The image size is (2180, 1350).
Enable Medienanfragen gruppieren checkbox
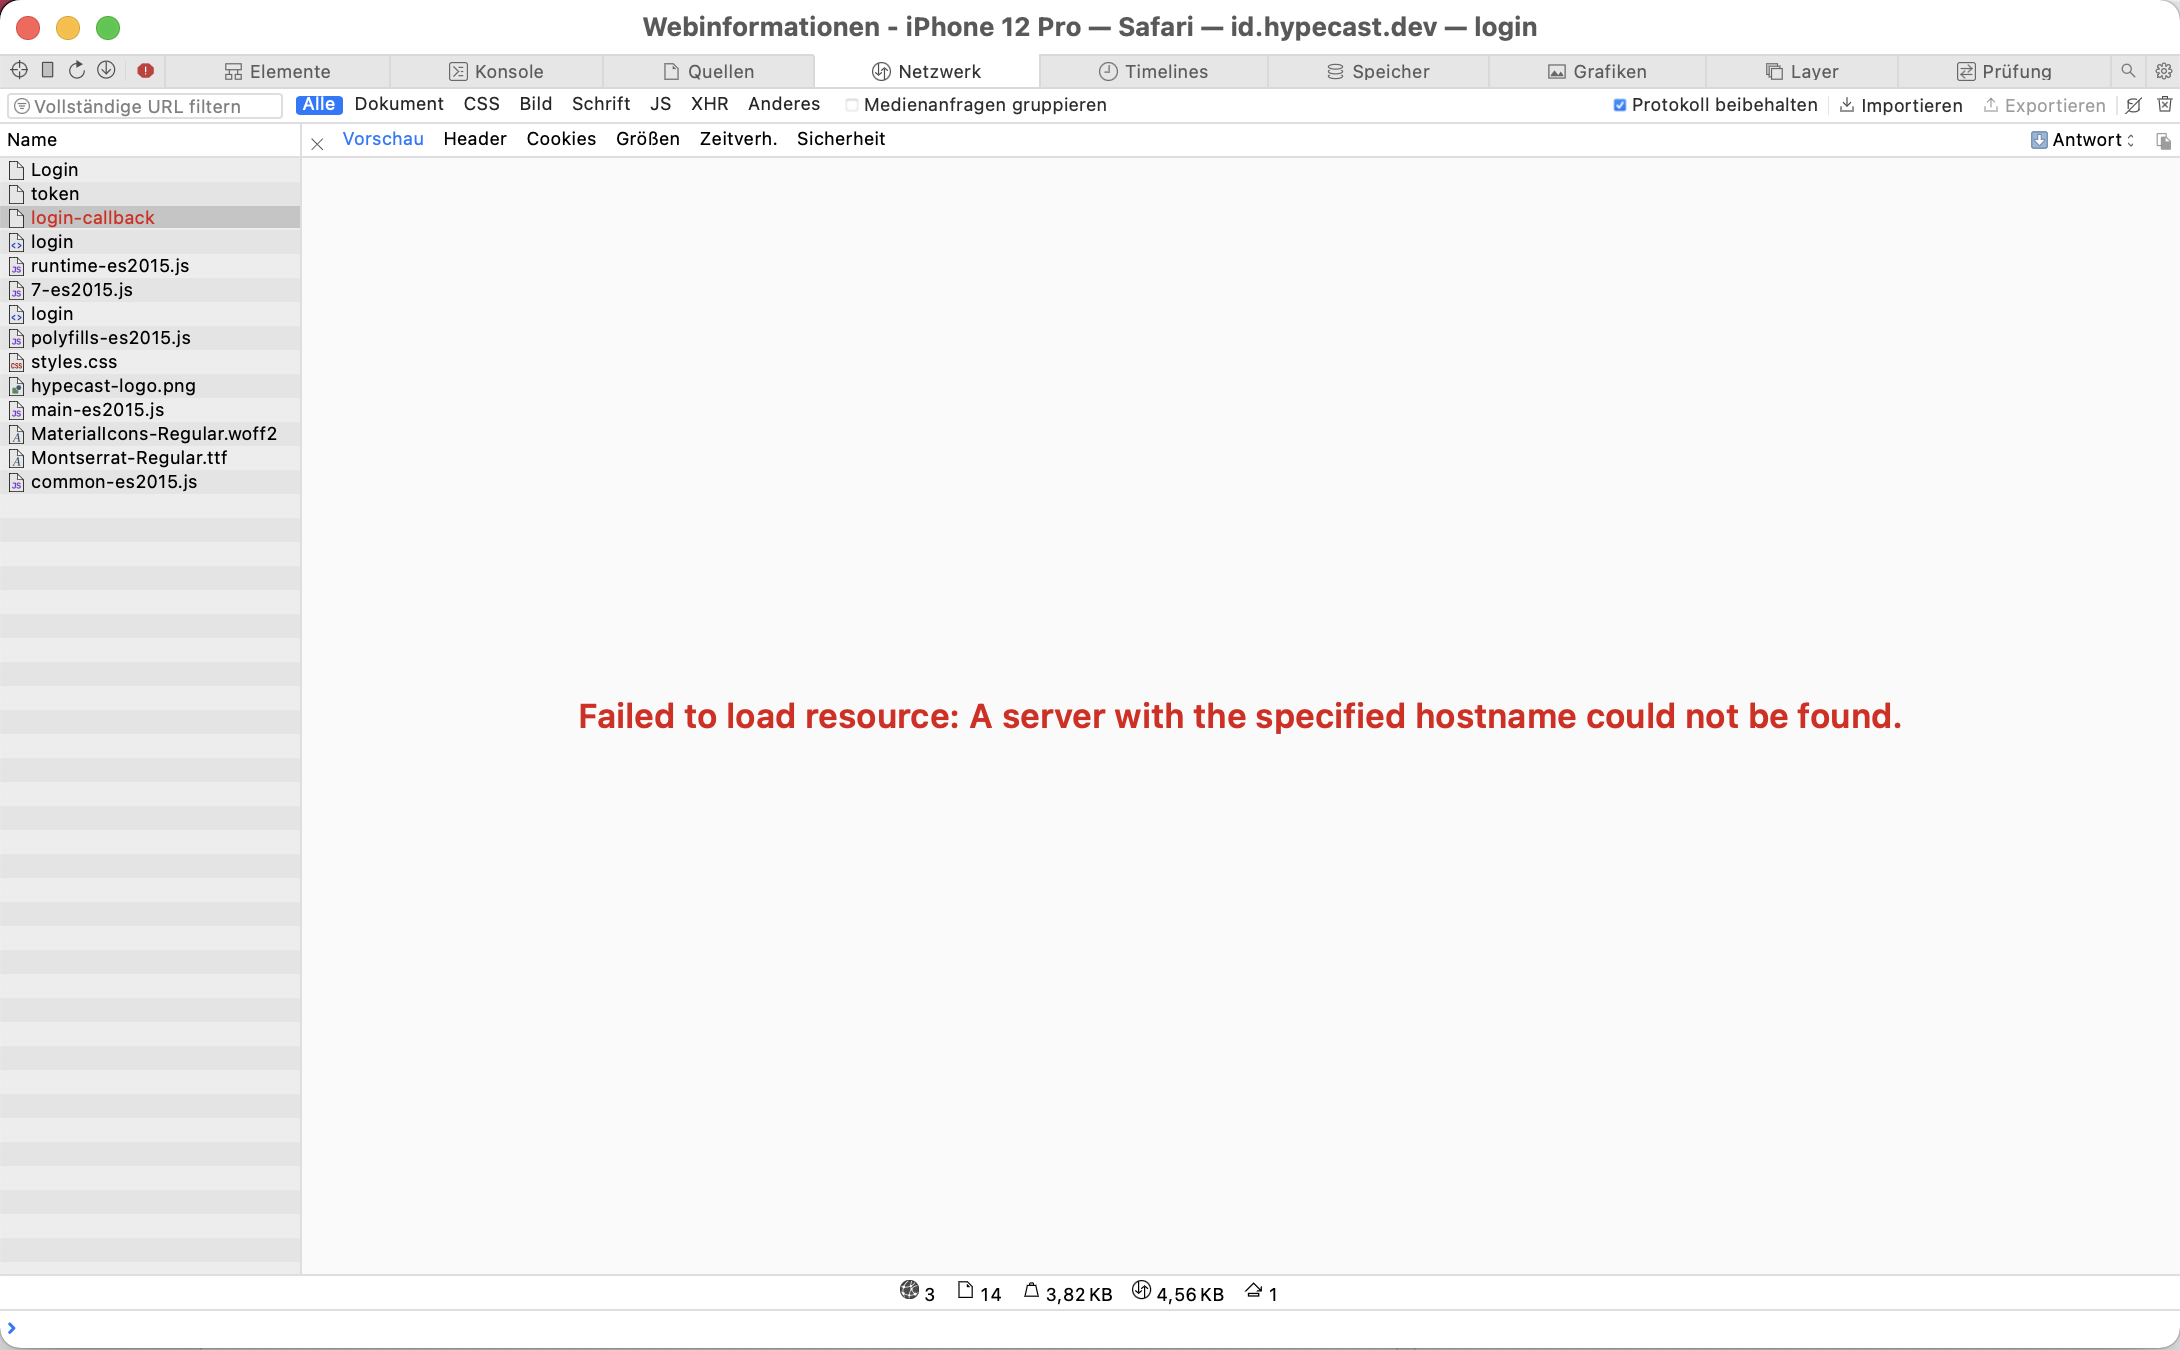tap(852, 105)
